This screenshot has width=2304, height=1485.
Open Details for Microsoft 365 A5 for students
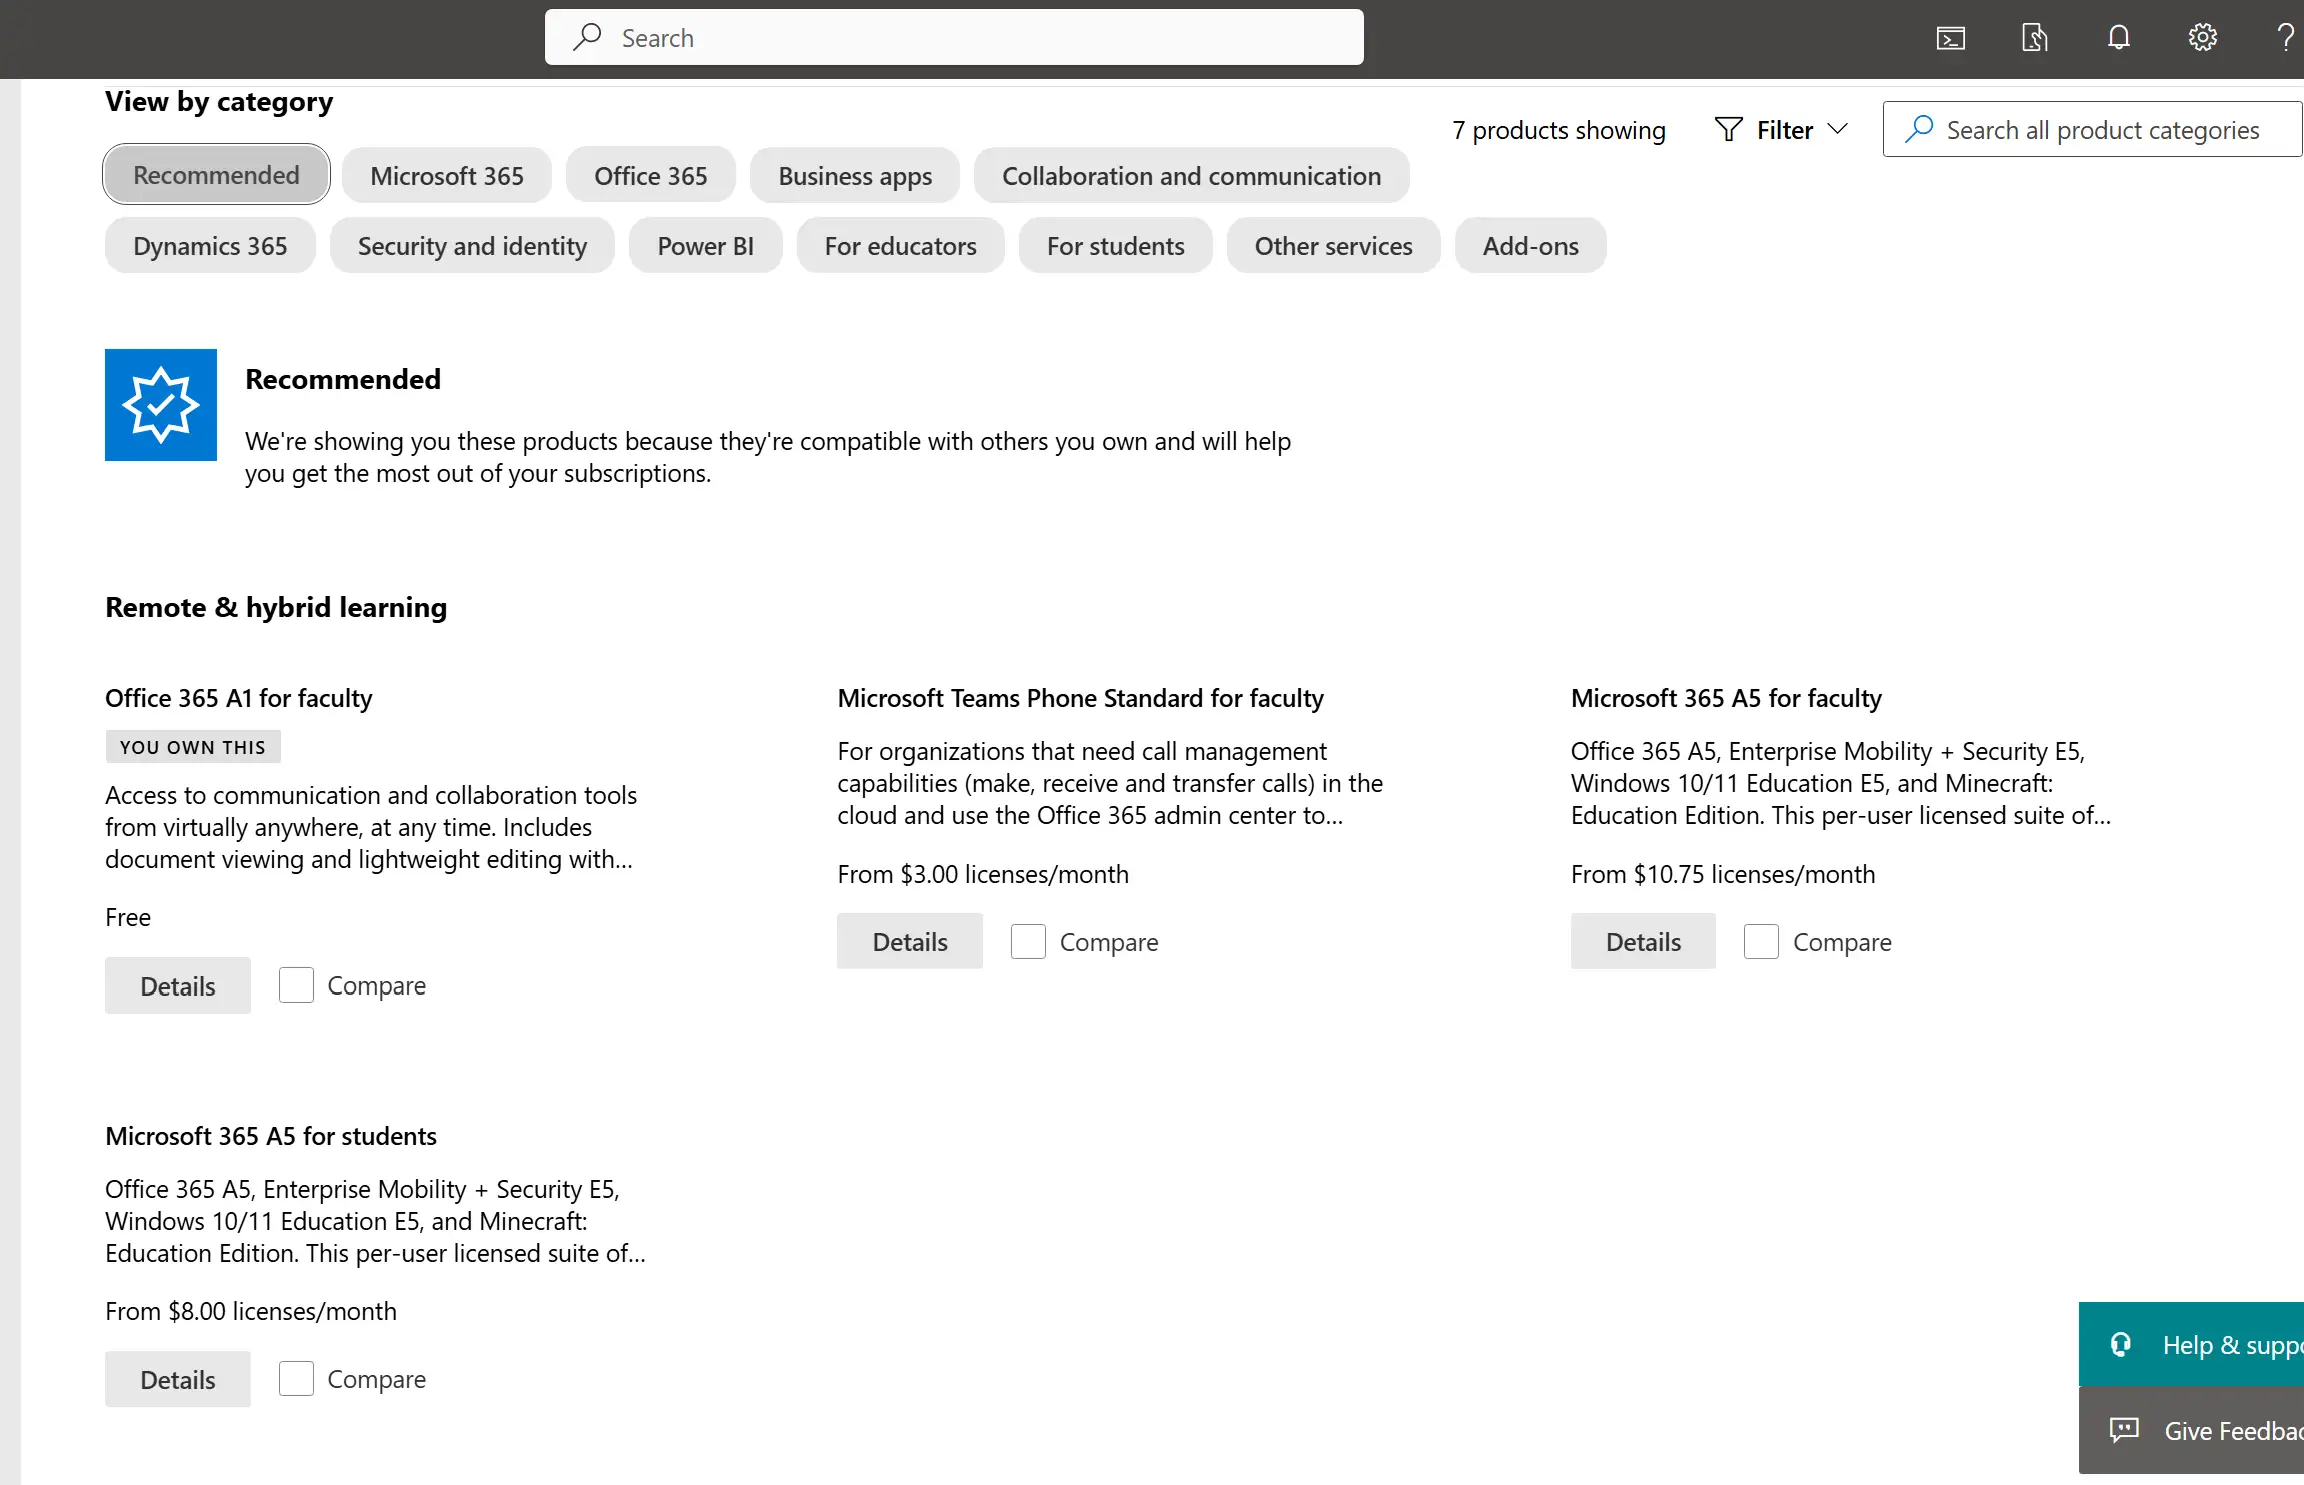pyautogui.click(x=178, y=1379)
